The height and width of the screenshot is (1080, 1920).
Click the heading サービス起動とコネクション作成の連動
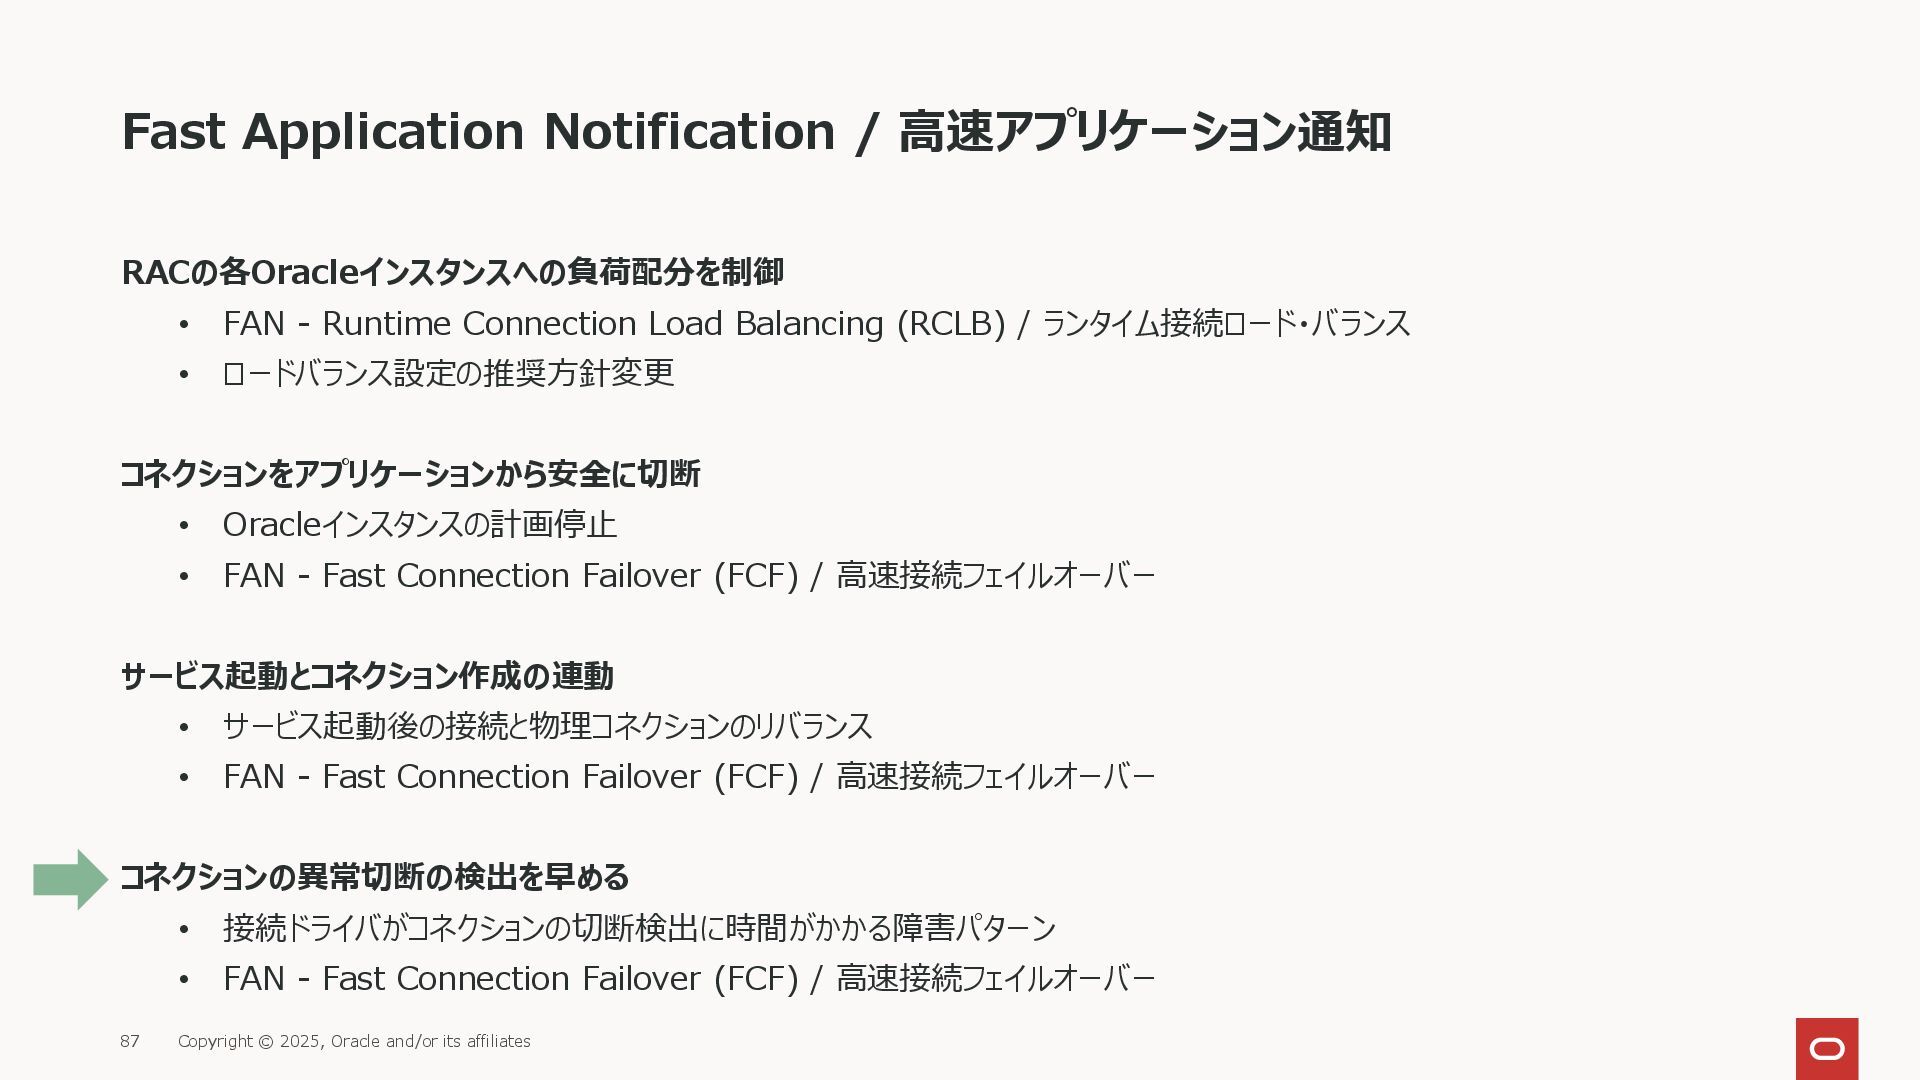pyautogui.click(x=367, y=676)
